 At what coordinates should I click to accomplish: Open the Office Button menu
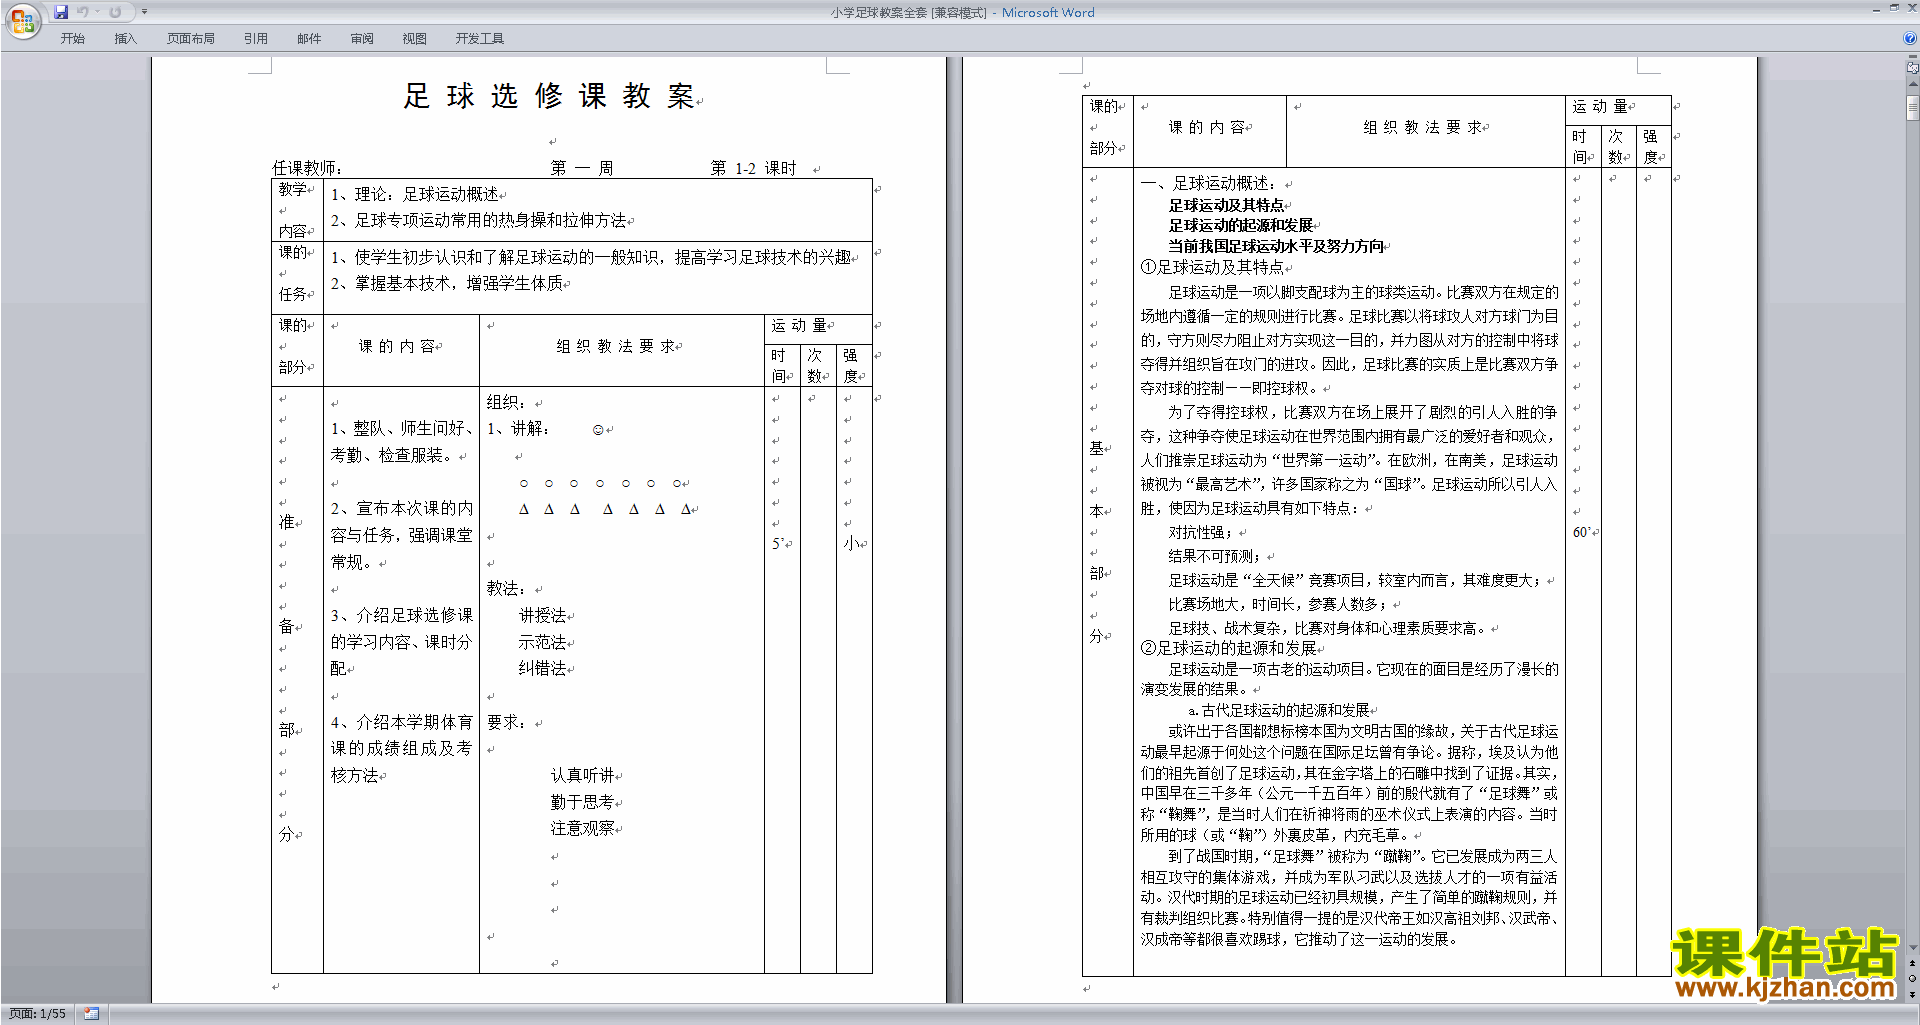(22, 19)
